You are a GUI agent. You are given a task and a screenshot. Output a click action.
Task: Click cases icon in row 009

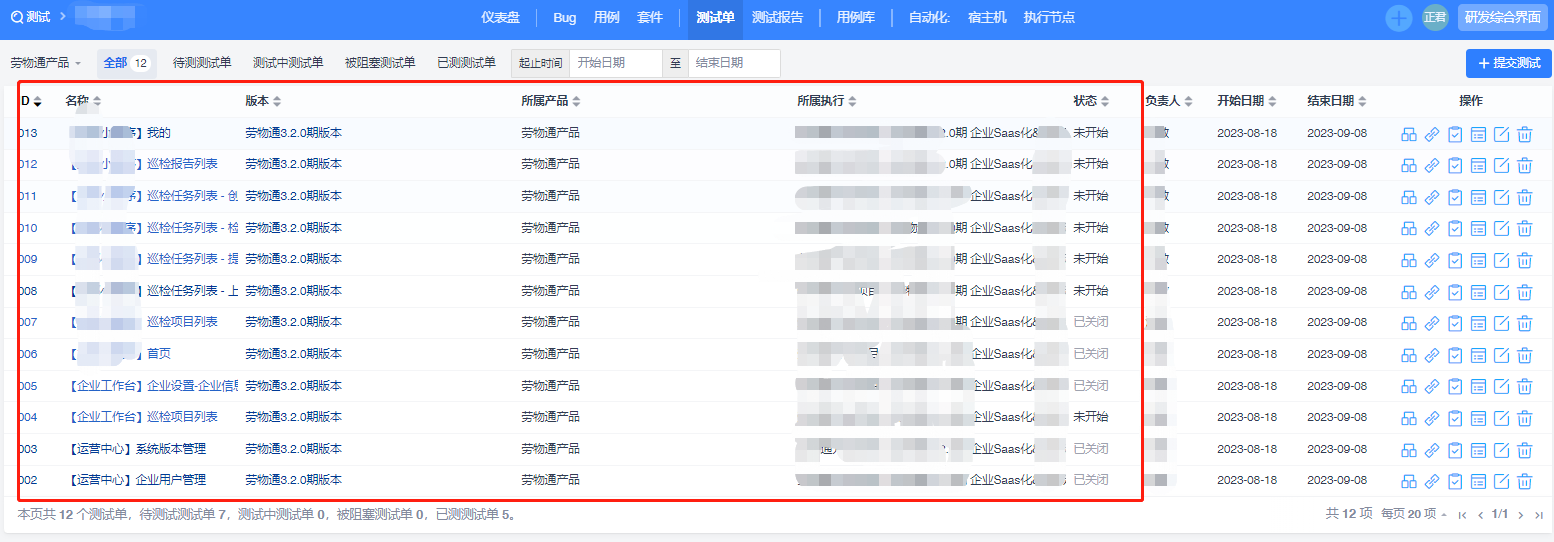pos(1409,260)
